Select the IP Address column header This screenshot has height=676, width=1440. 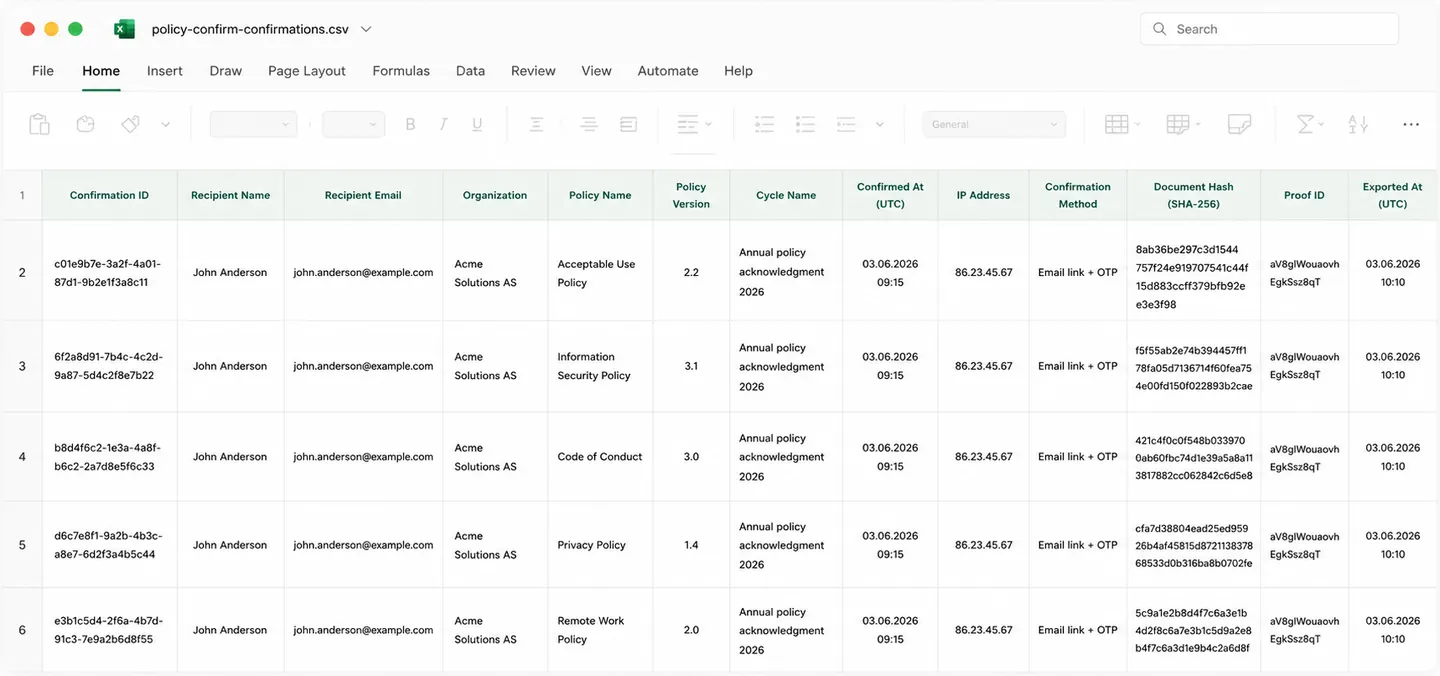[983, 195]
